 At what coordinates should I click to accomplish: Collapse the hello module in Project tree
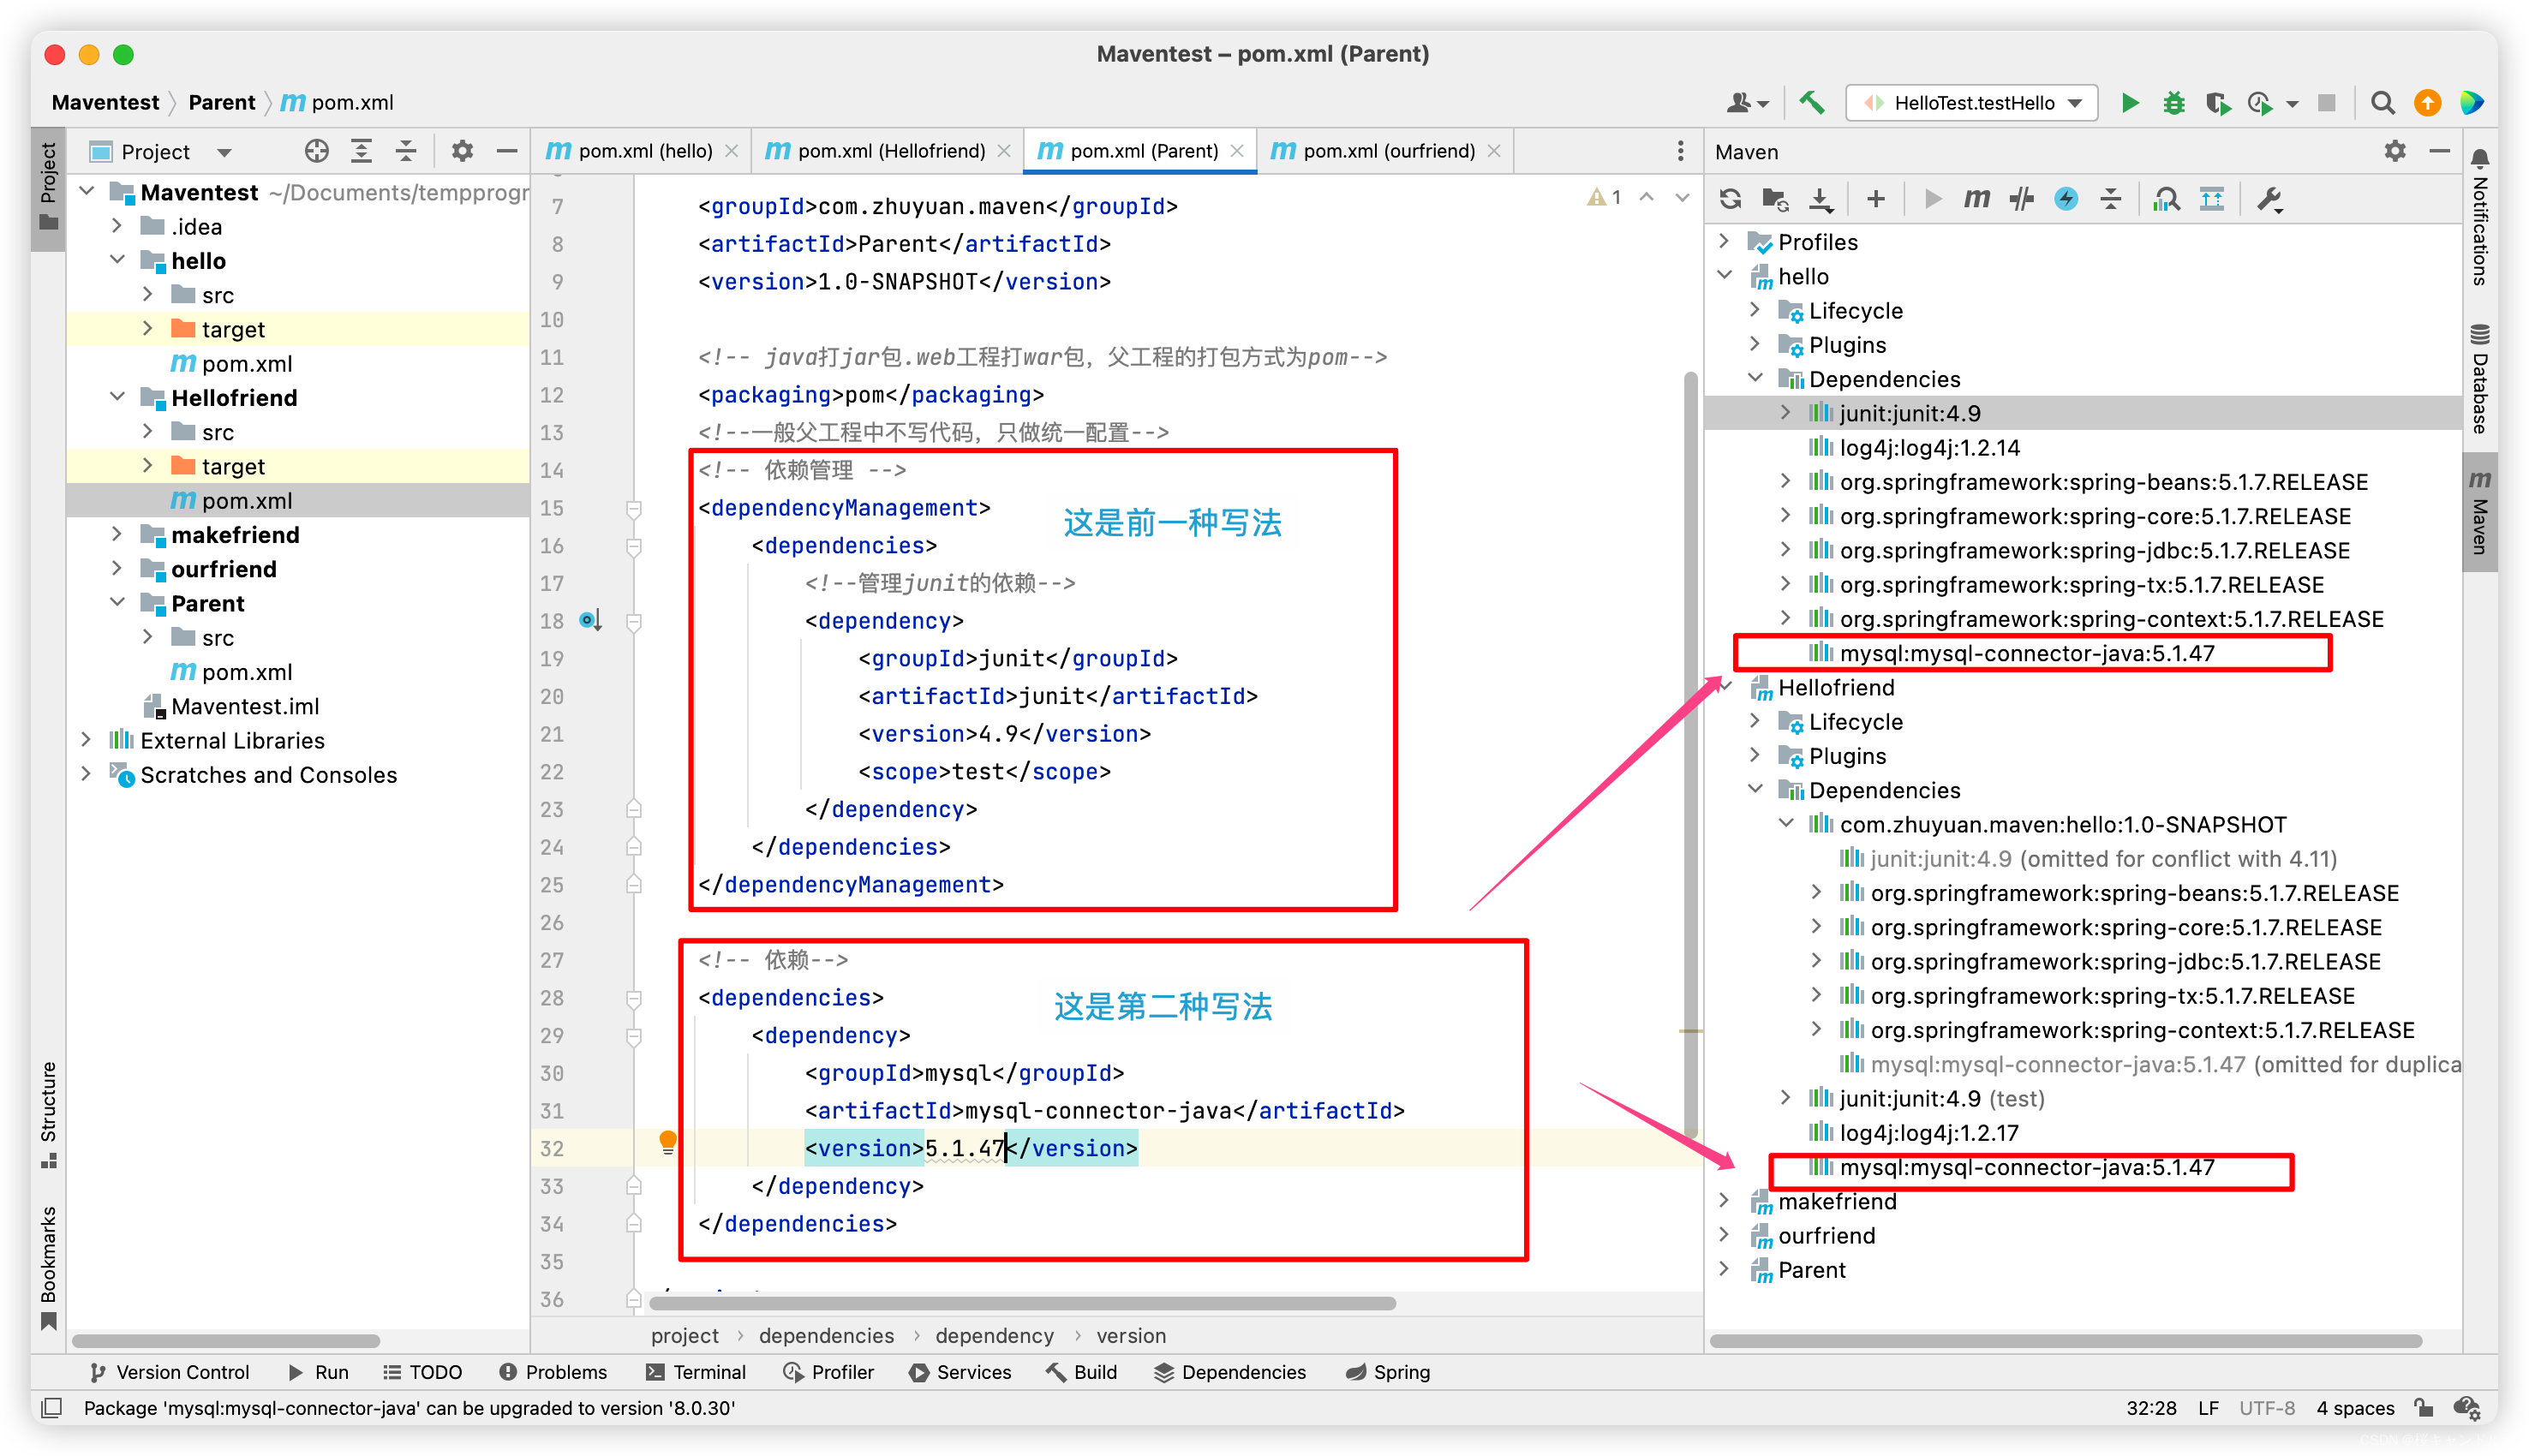click(117, 260)
